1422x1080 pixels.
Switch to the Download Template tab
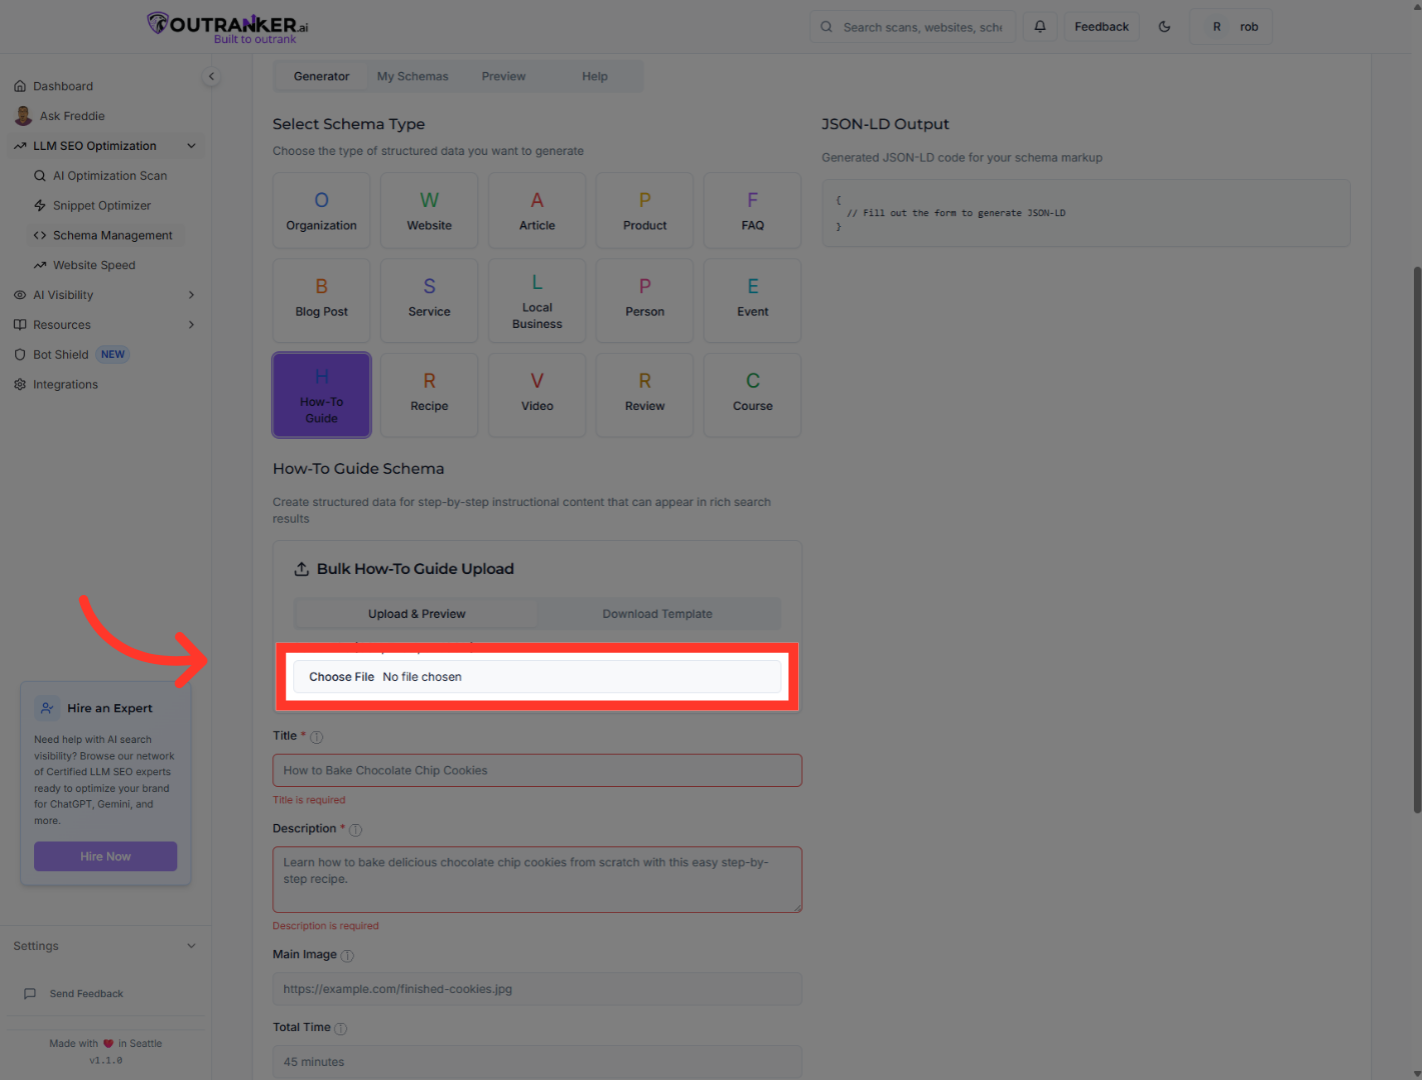pos(657,614)
